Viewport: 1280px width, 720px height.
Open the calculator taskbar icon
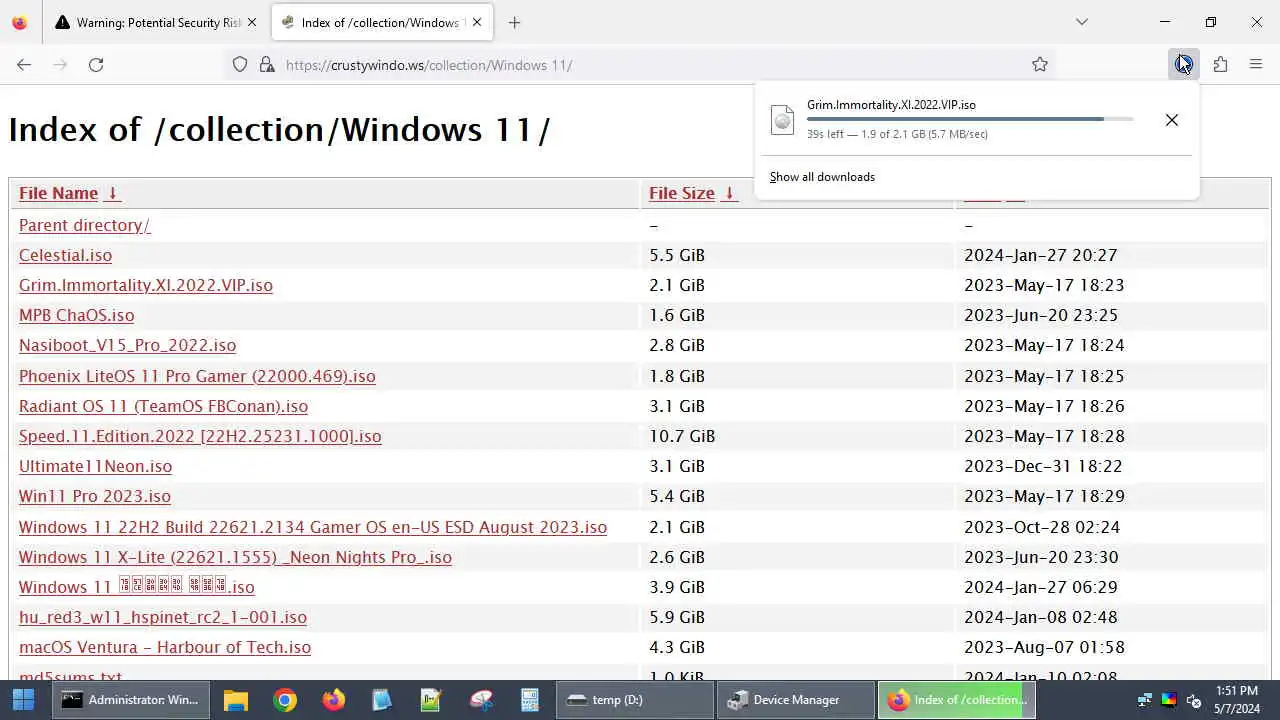[x=530, y=700]
